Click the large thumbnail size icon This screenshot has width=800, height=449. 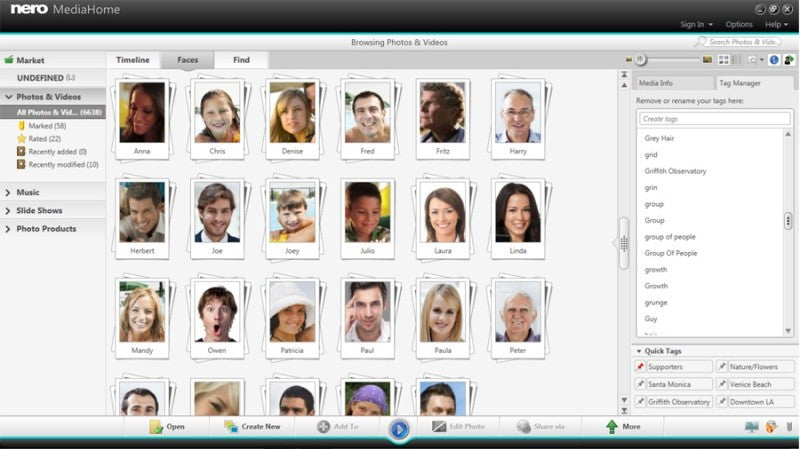point(707,60)
